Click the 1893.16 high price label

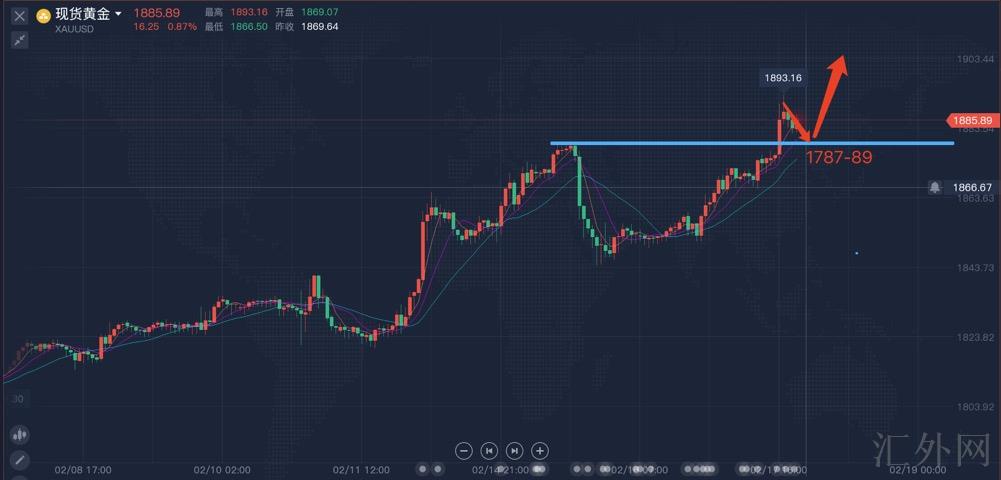point(782,77)
